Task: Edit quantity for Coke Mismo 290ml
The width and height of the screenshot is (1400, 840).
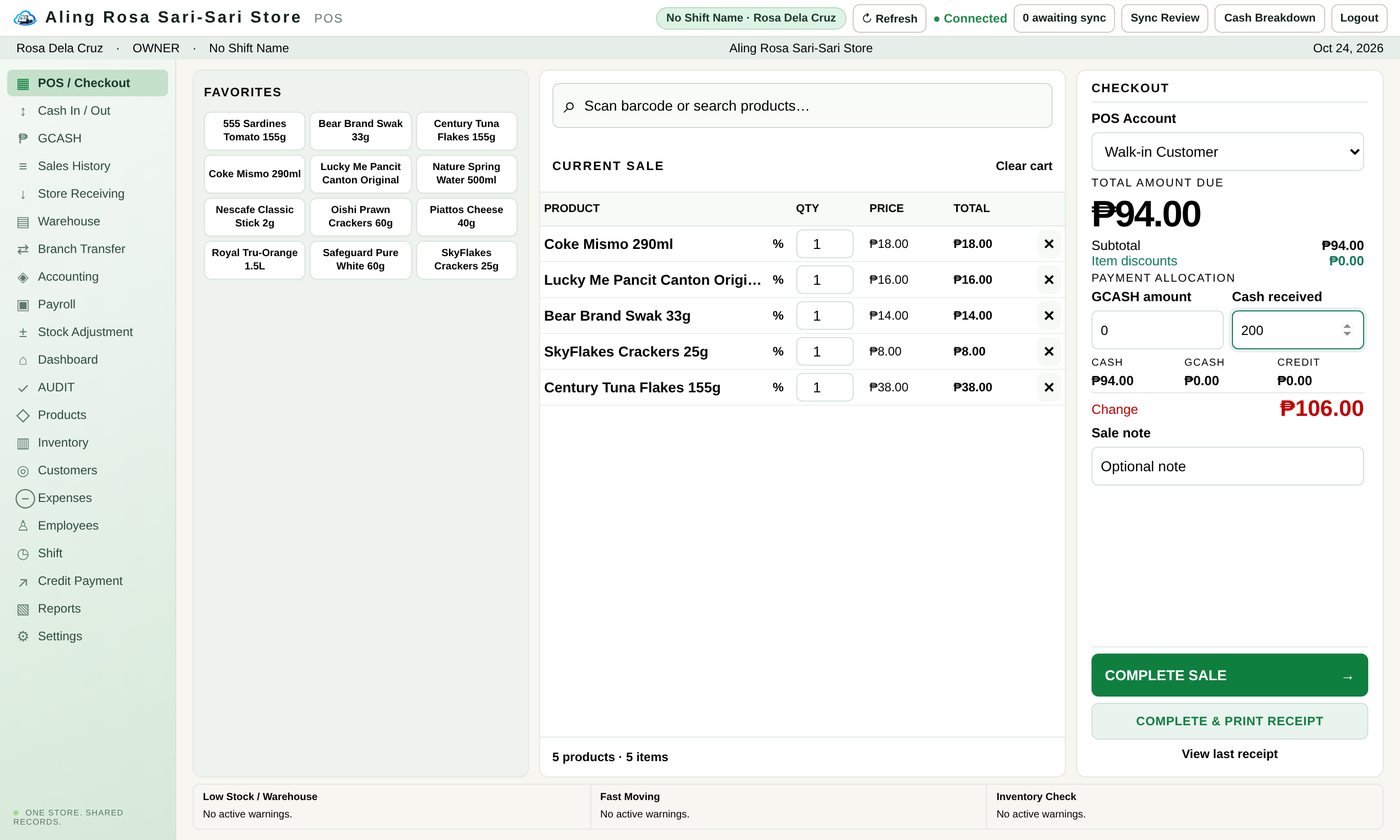Action: [824, 244]
